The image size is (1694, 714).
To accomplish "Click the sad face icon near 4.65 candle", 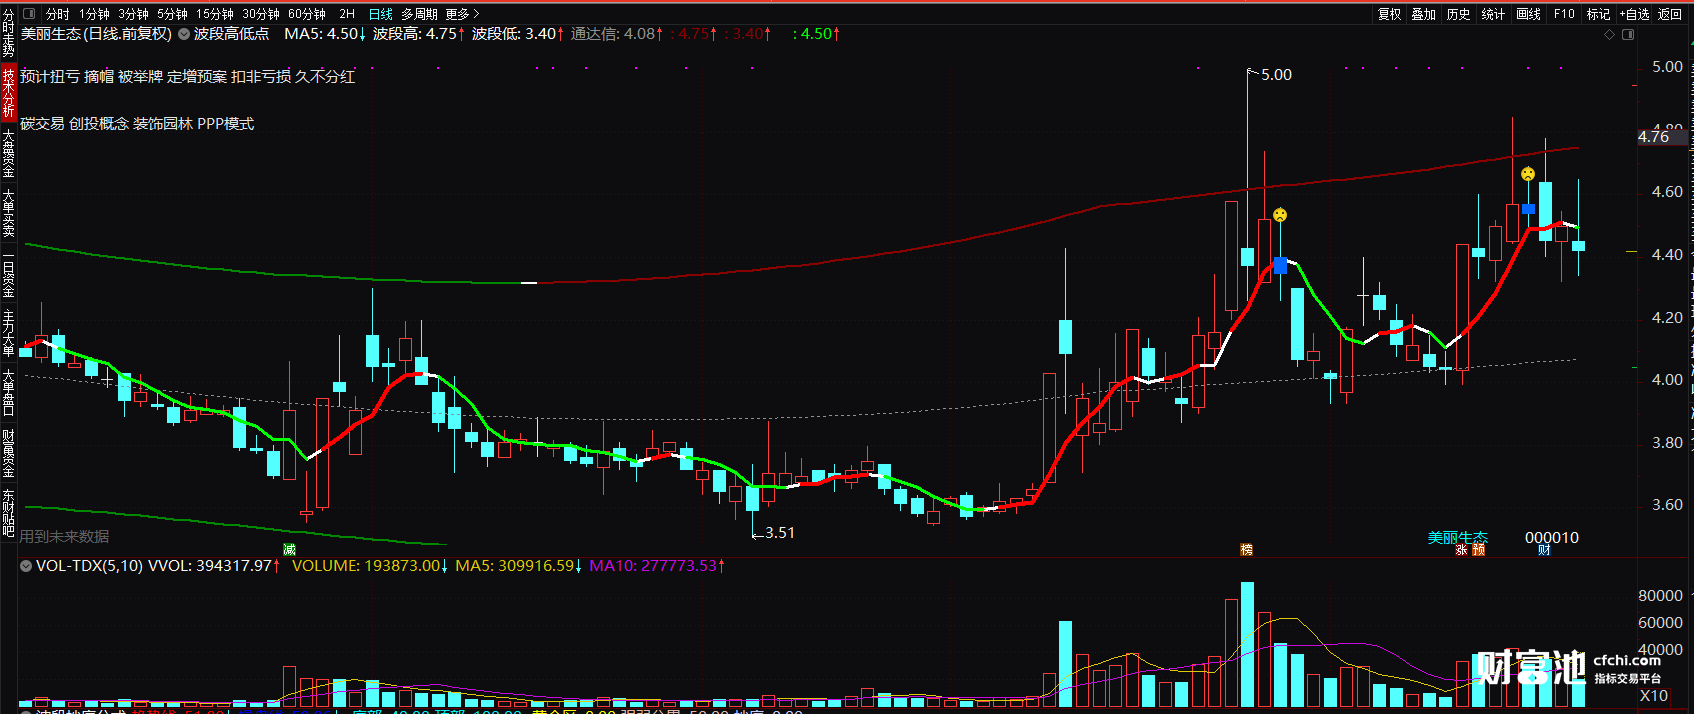I will coord(1528,174).
